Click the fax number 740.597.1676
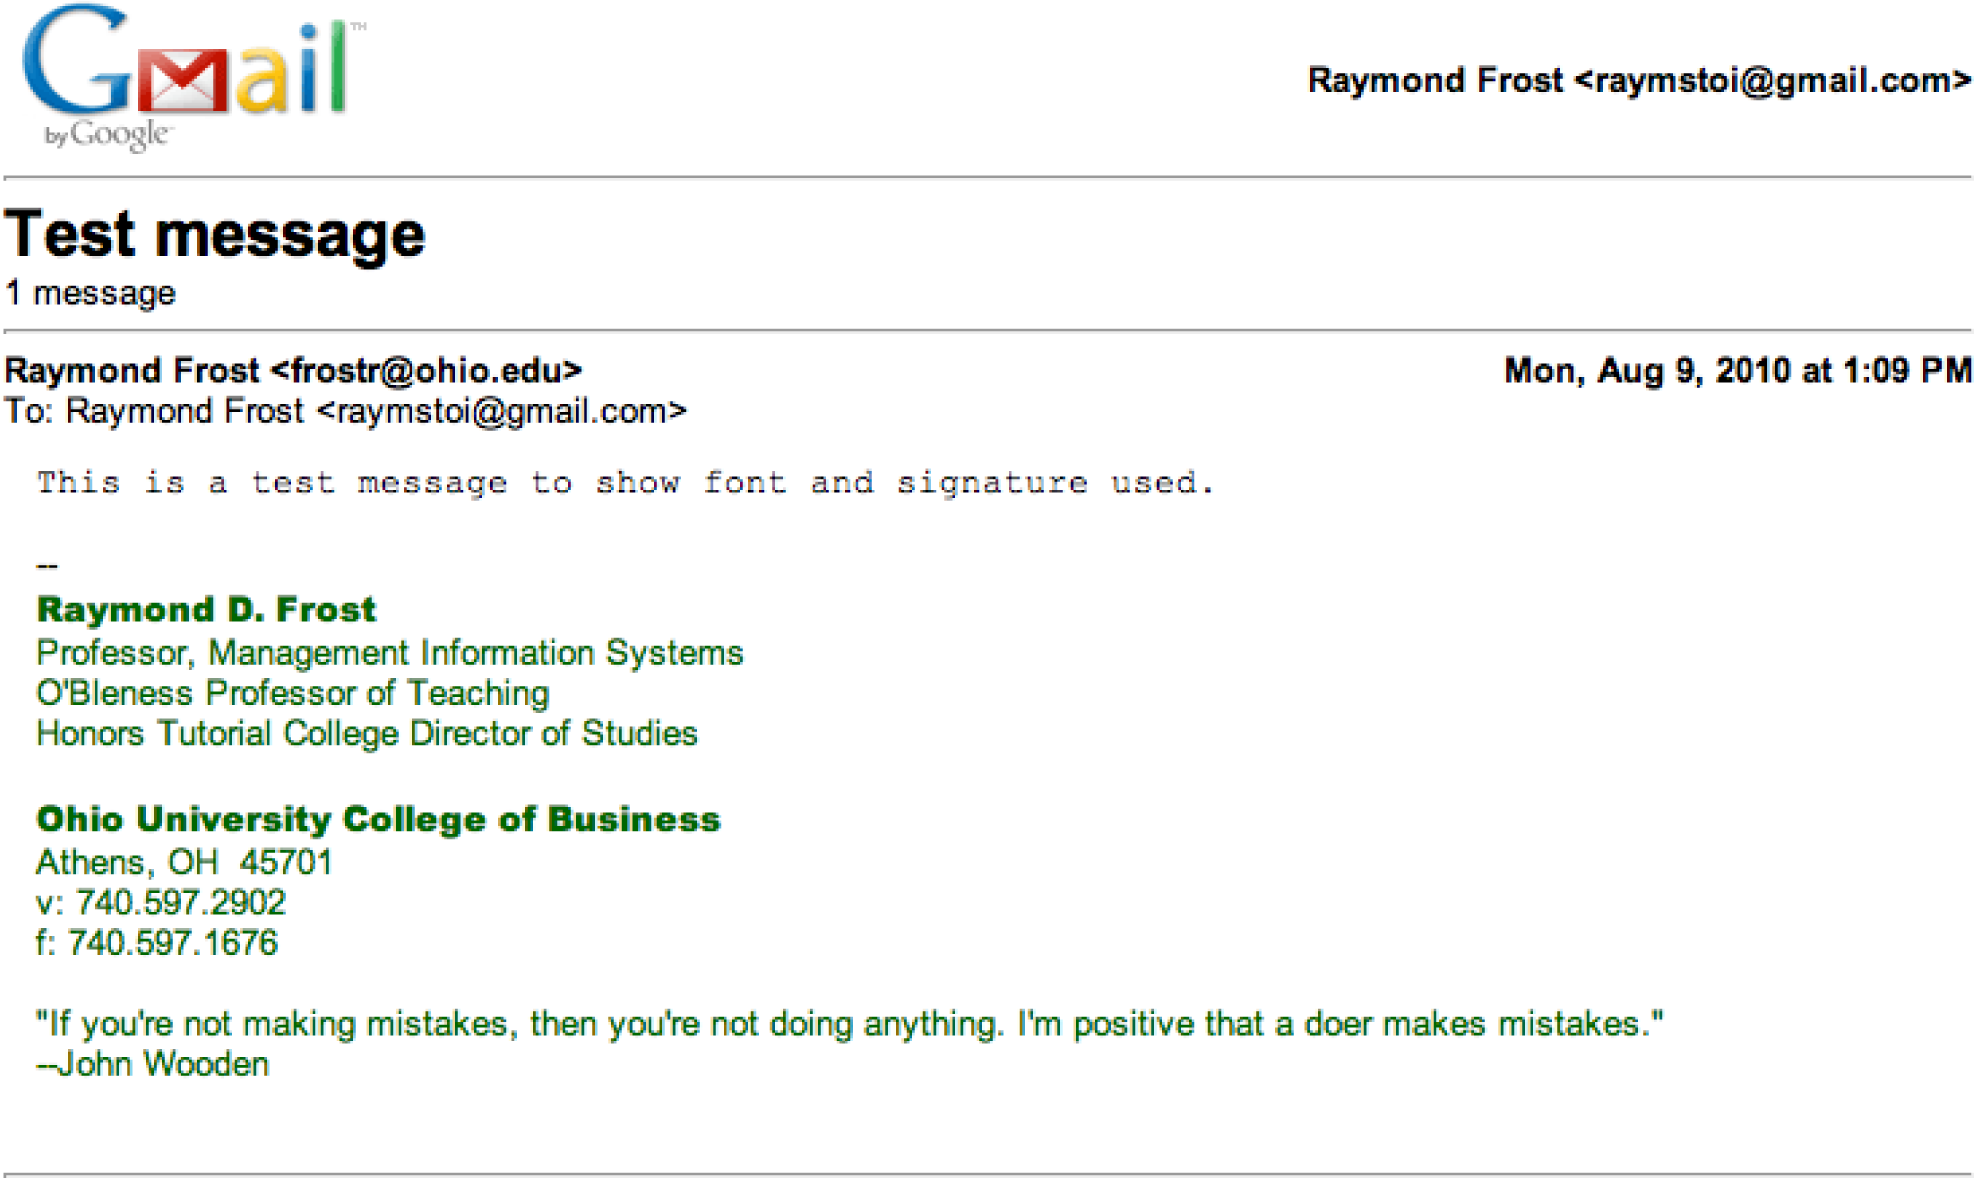This screenshot has height=1178, width=1974. (173, 942)
